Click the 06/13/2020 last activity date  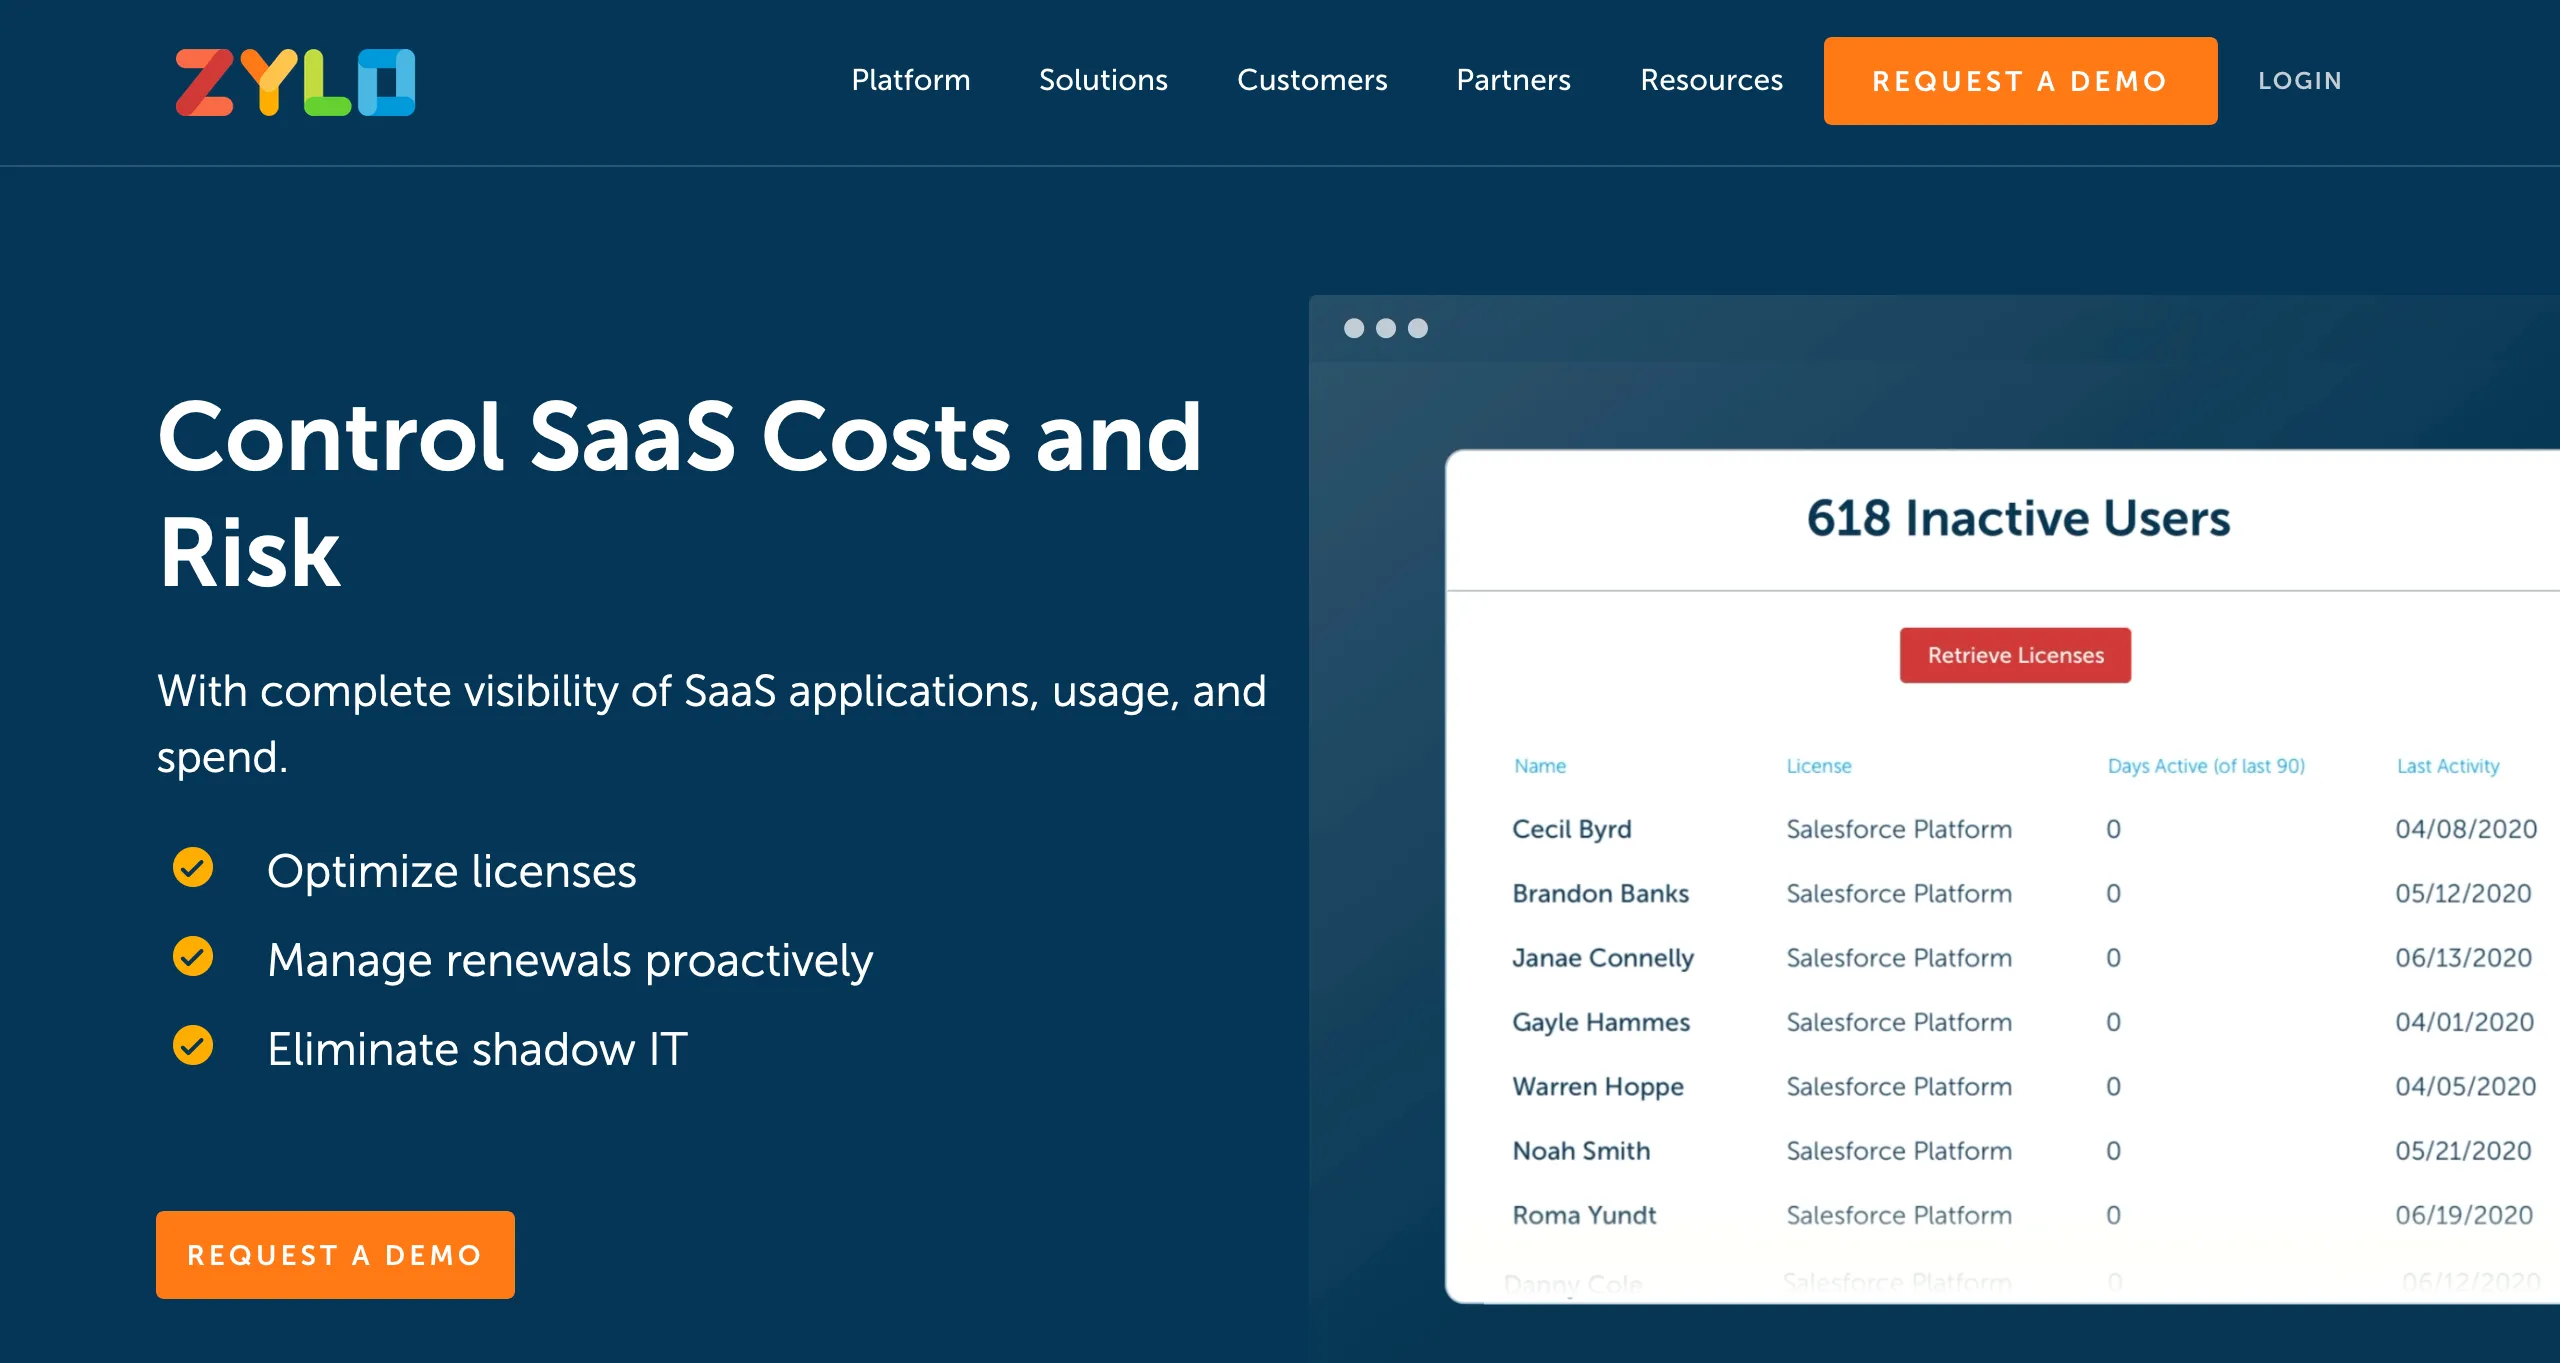click(x=2463, y=958)
